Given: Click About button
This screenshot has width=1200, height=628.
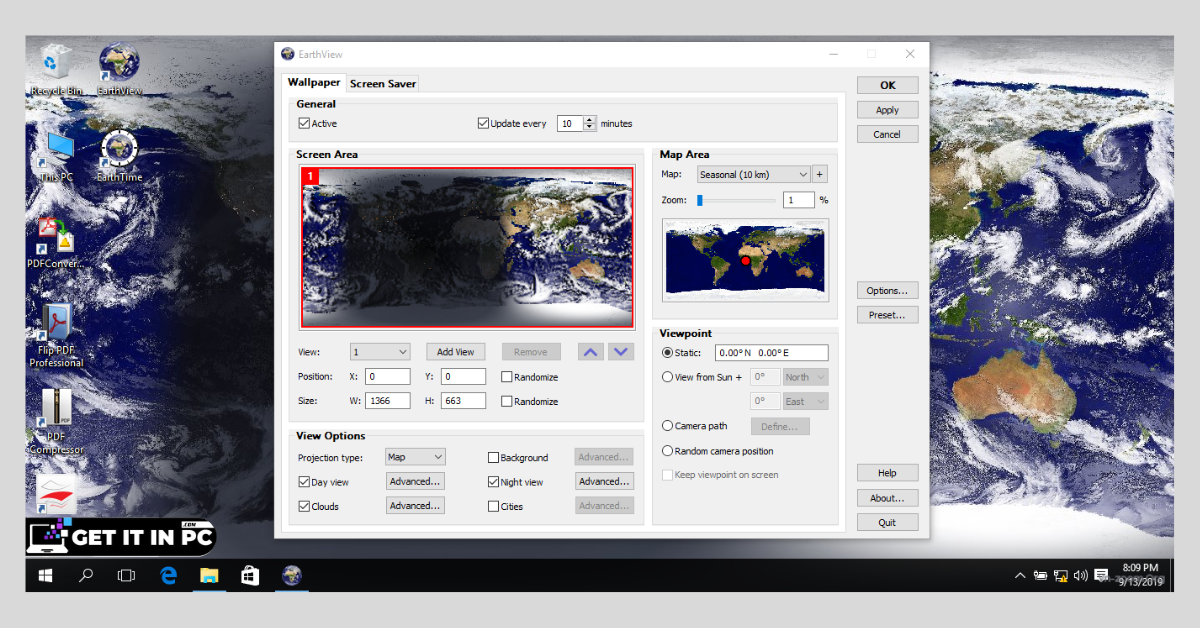Looking at the screenshot, I should (887, 498).
